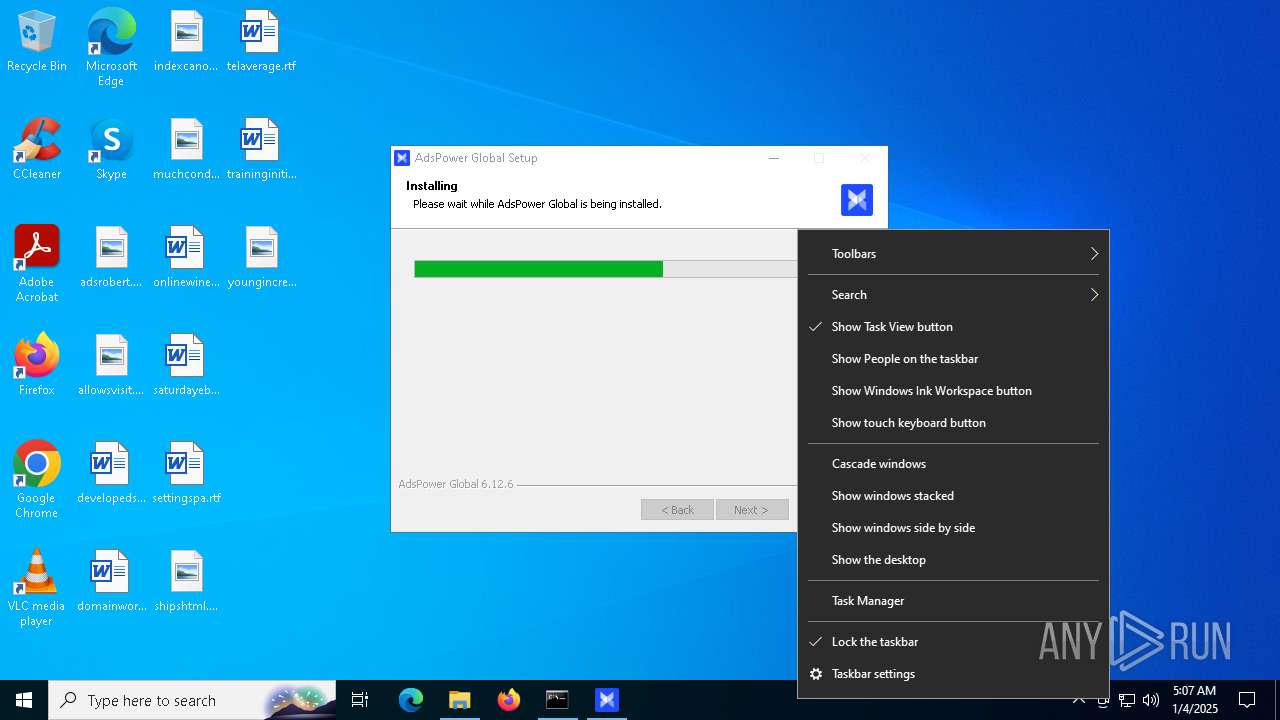Click the AdsPower Global 6.12.6 version text
Viewport: 1280px width, 720px height.
point(456,484)
